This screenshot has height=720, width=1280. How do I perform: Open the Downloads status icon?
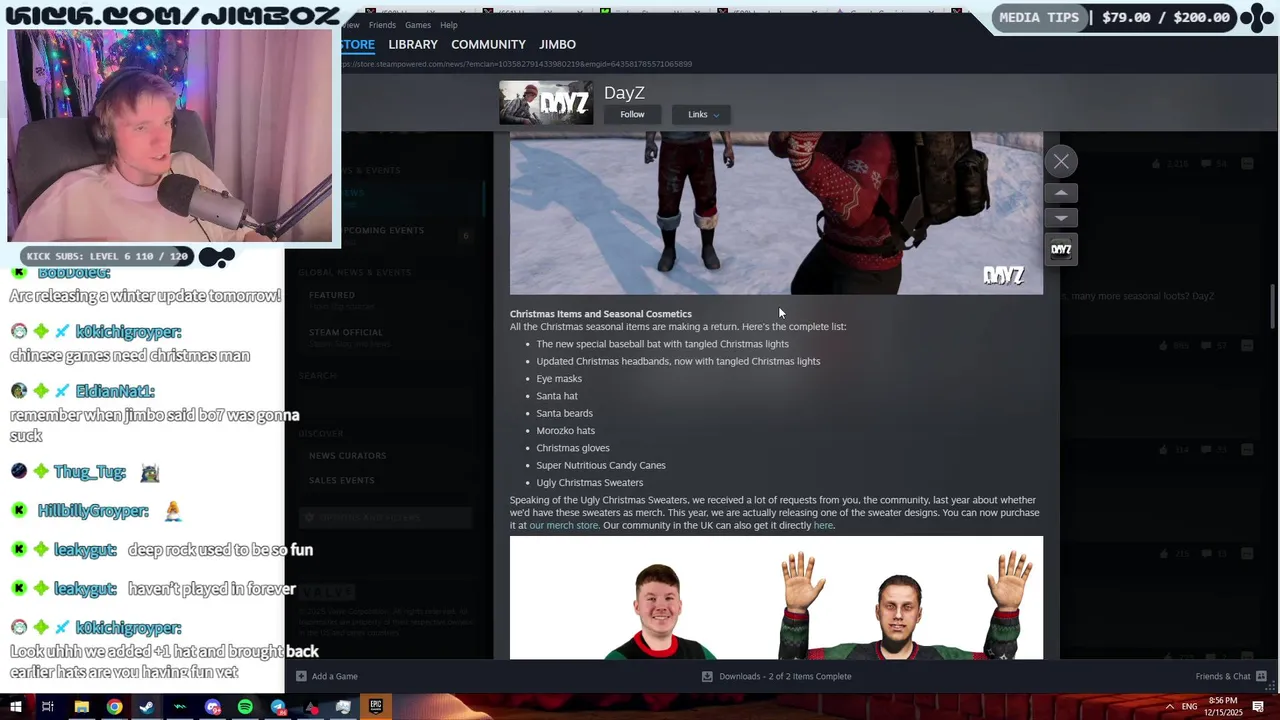point(707,676)
